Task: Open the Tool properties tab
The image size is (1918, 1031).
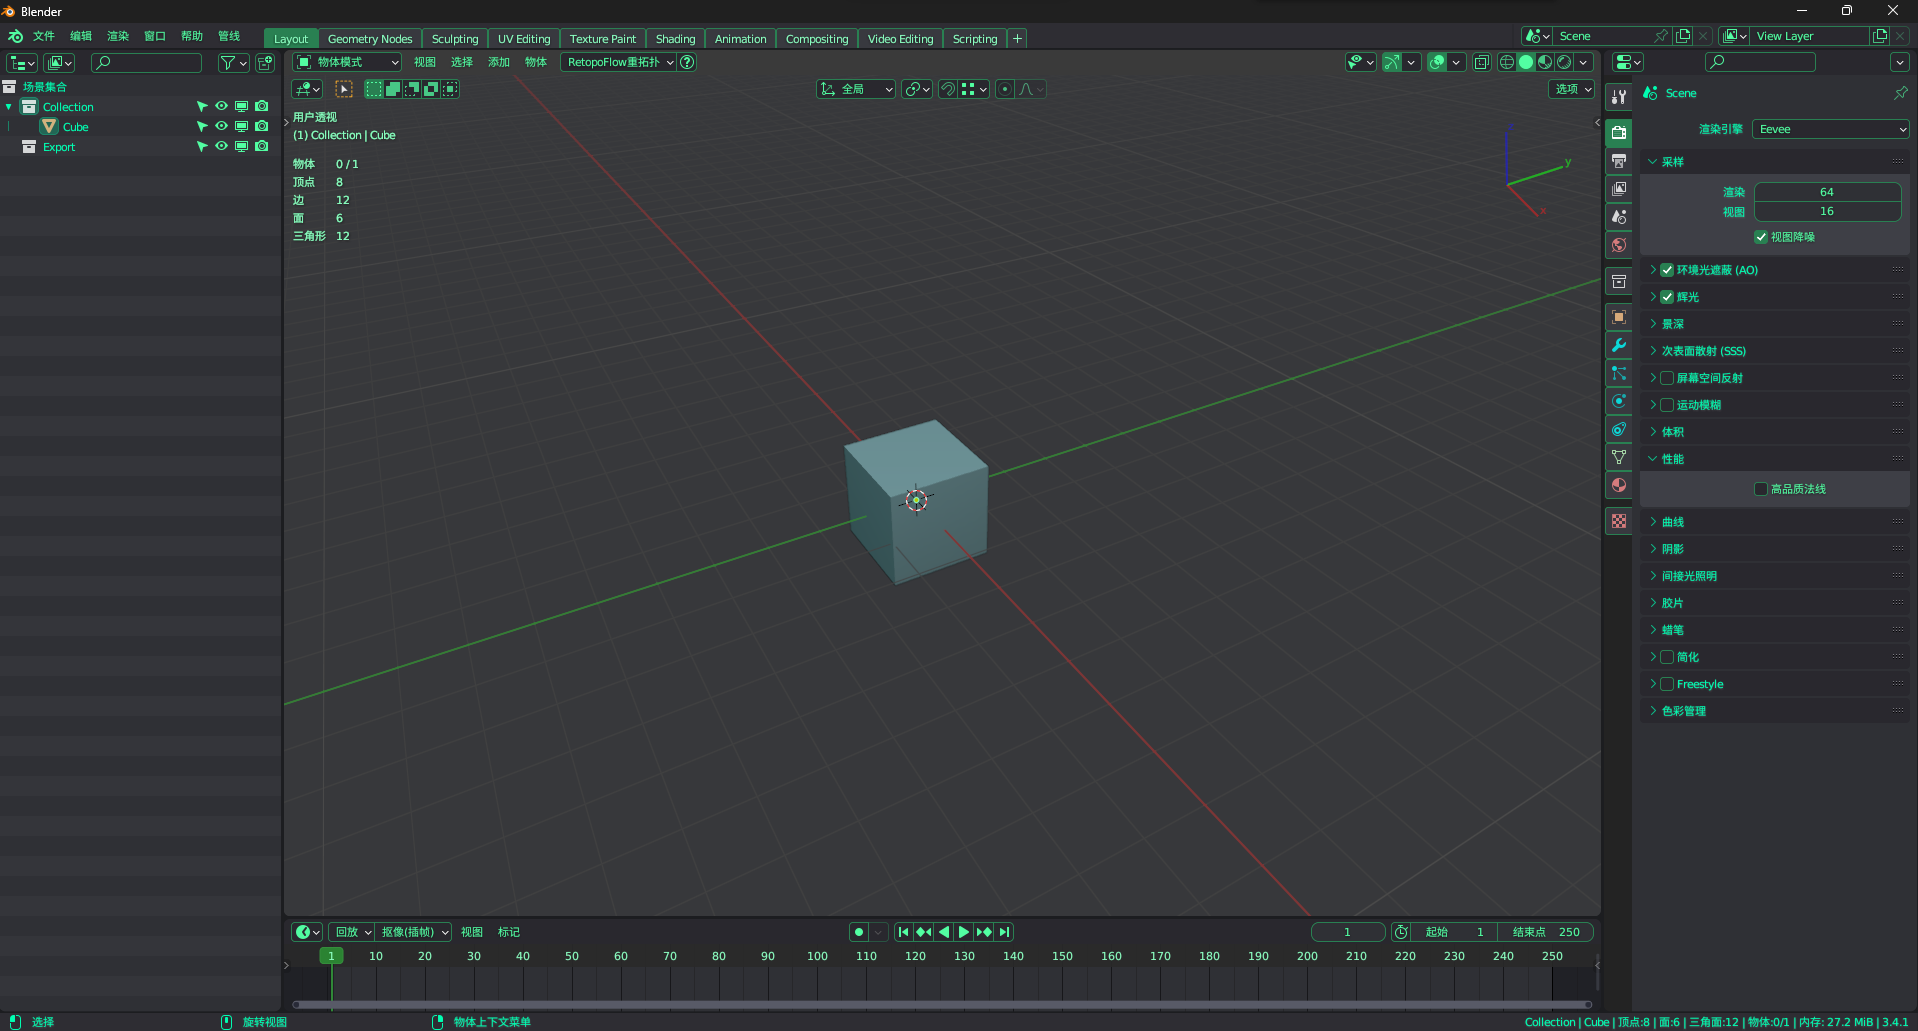Action: pos(1619,97)
